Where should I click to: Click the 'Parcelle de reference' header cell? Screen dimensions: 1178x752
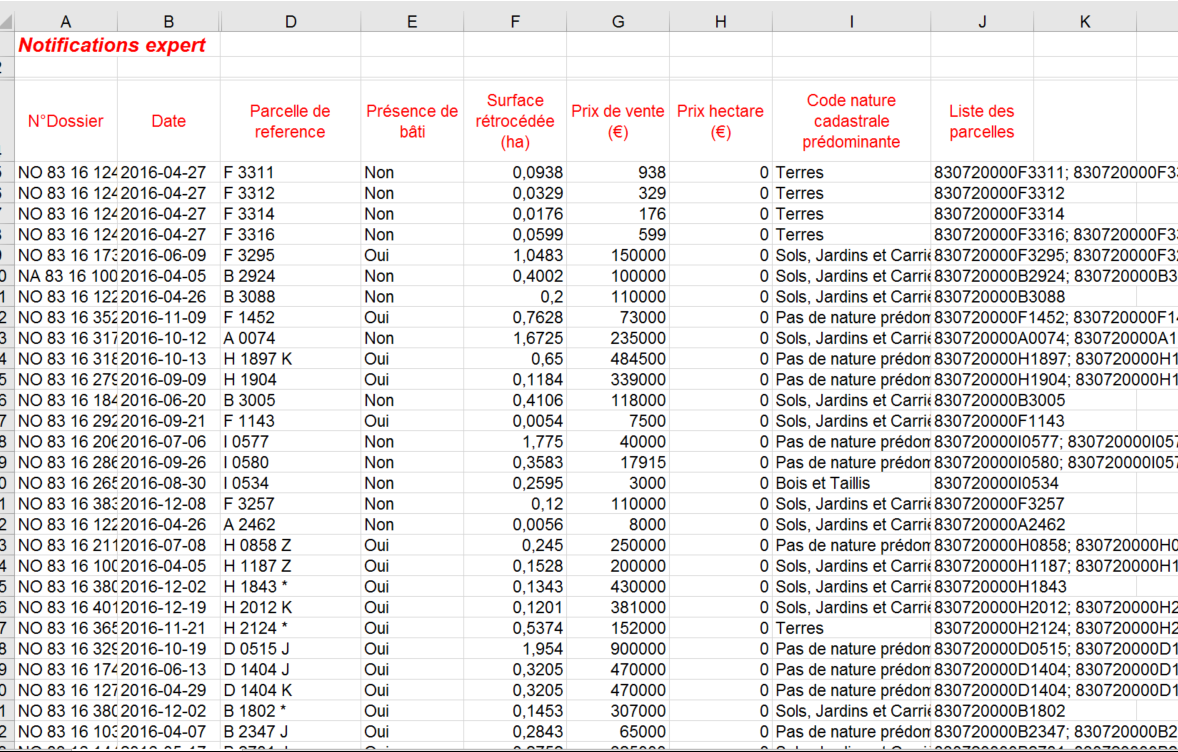click(290, 121)
